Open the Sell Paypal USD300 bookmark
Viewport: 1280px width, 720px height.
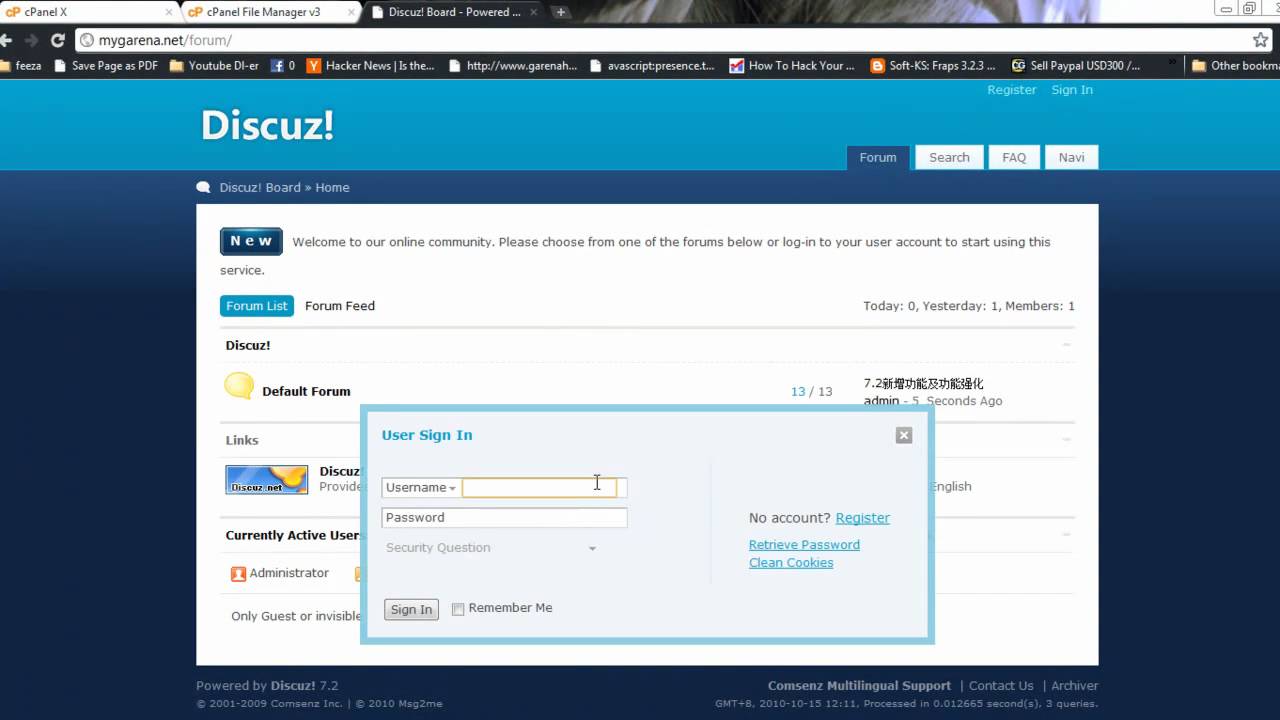click(1076, 65)
